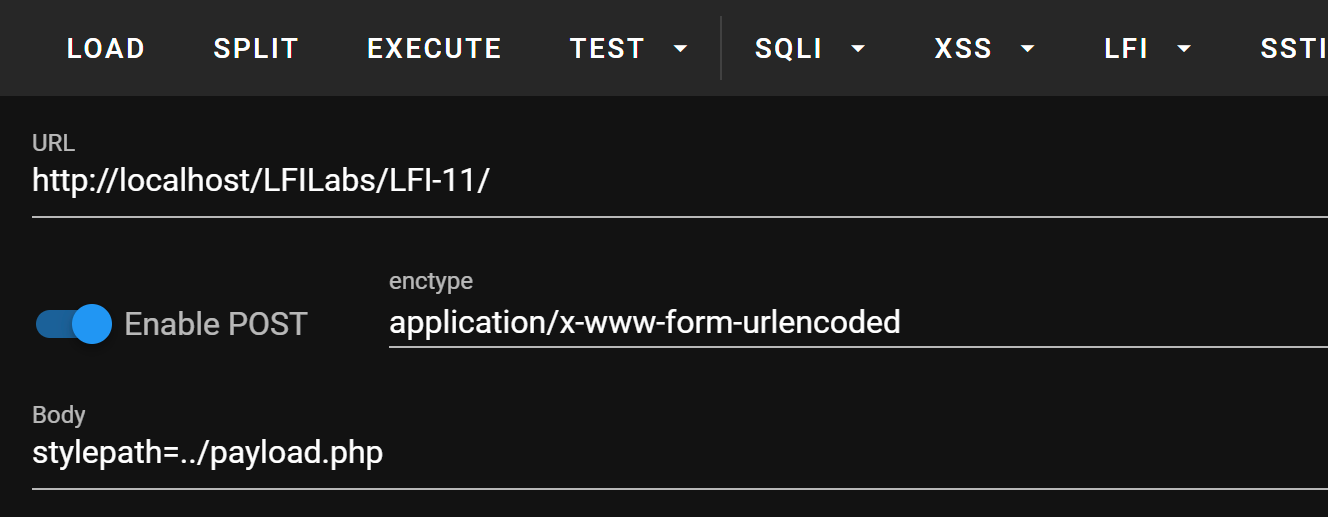Click the SPLIT button
The height and width of the screenshot is (517, 1328).
(x=256, y=48)
